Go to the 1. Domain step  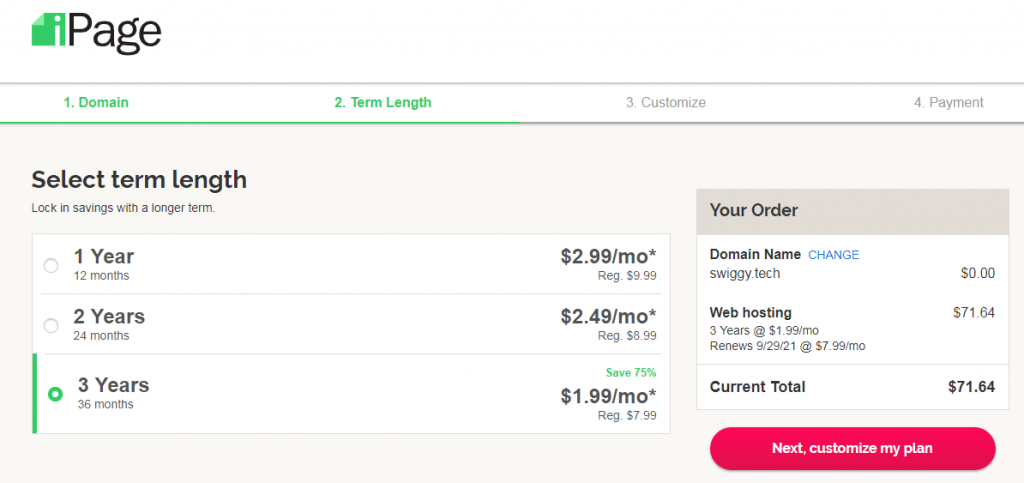click(x=96, y=102)
